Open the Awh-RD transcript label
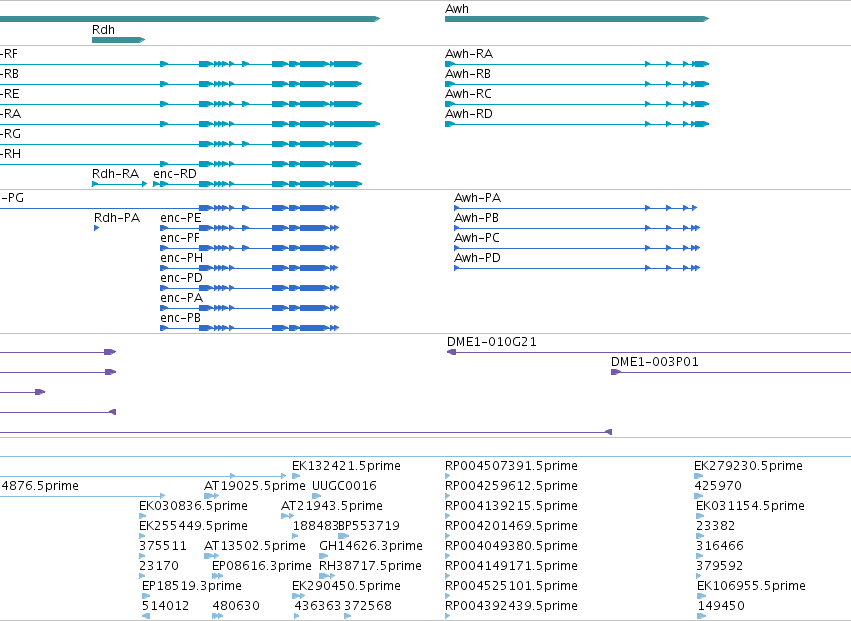This screenshot has width=851, height=621. click(x=469, y=114)
